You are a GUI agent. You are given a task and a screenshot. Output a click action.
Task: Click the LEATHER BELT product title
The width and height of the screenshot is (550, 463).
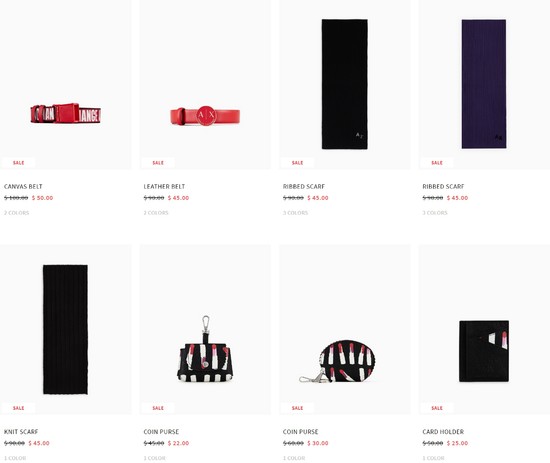[x=164, y=187]
